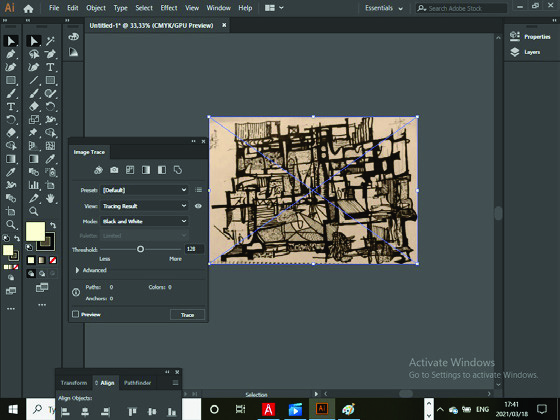Click the Trace button
The height and width of the screenshot is (420, 560).
pos(187,315)
